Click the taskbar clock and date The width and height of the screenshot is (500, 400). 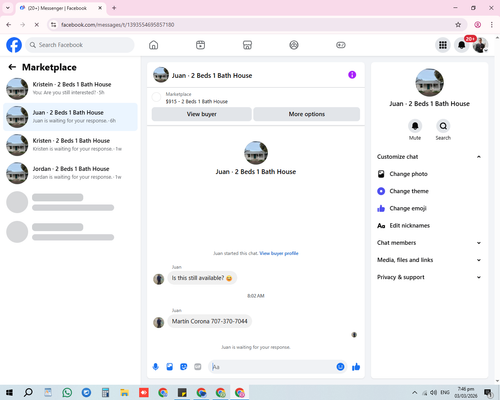[466, 393]
